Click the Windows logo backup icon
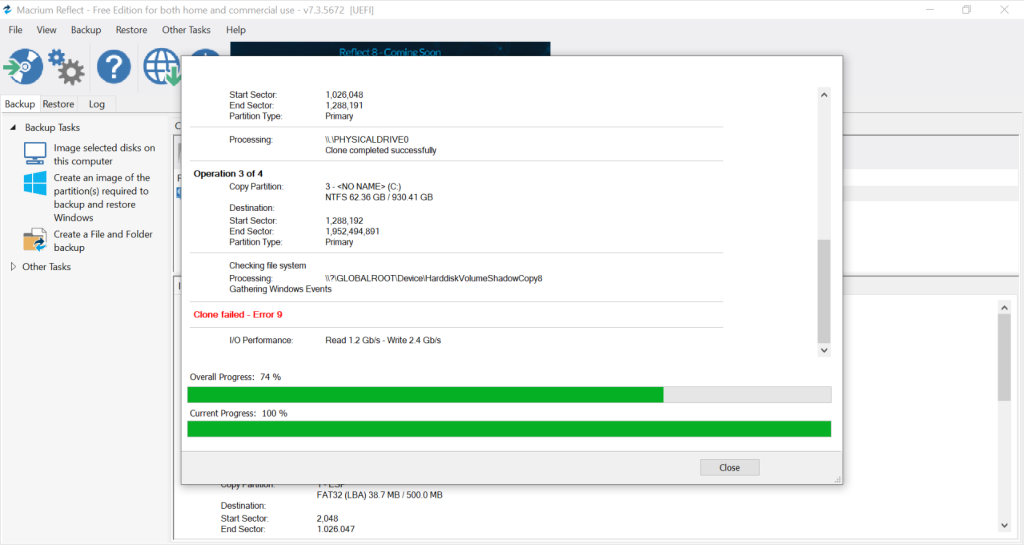 36,184
